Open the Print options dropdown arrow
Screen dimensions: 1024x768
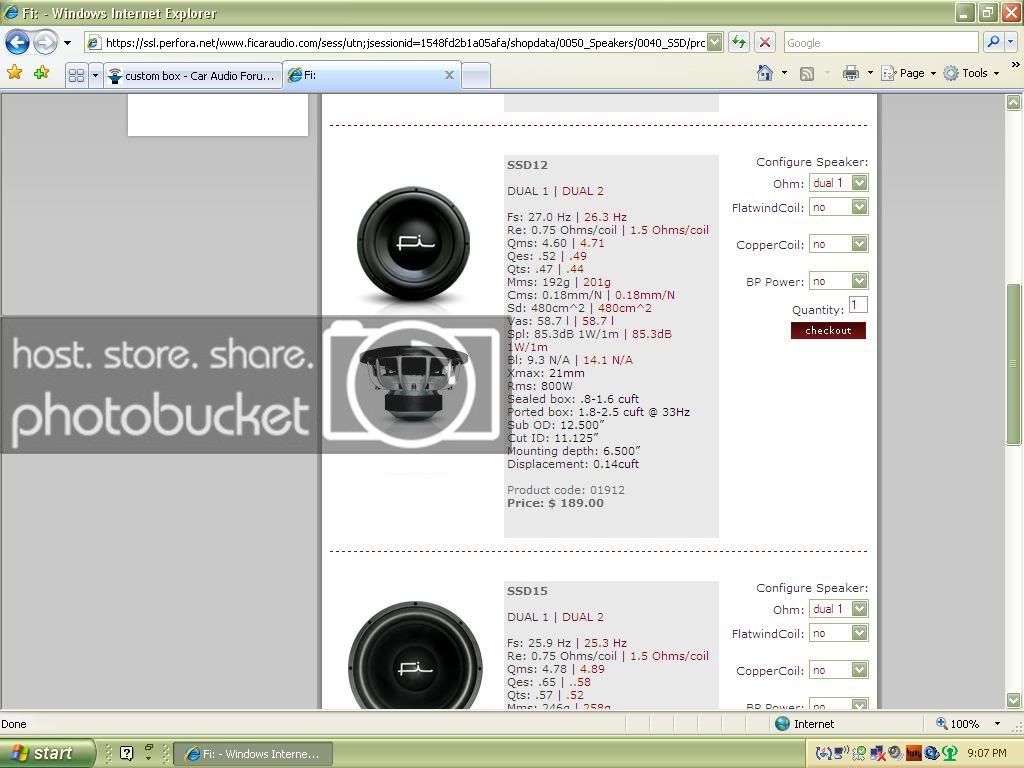[870, 73]
